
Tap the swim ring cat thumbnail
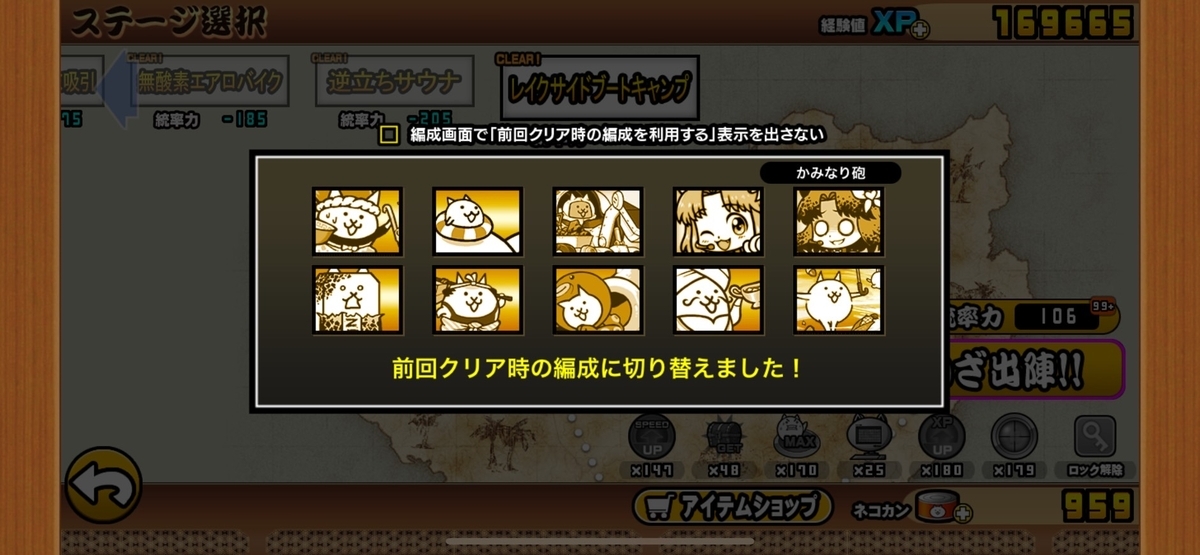coord(478,221)
